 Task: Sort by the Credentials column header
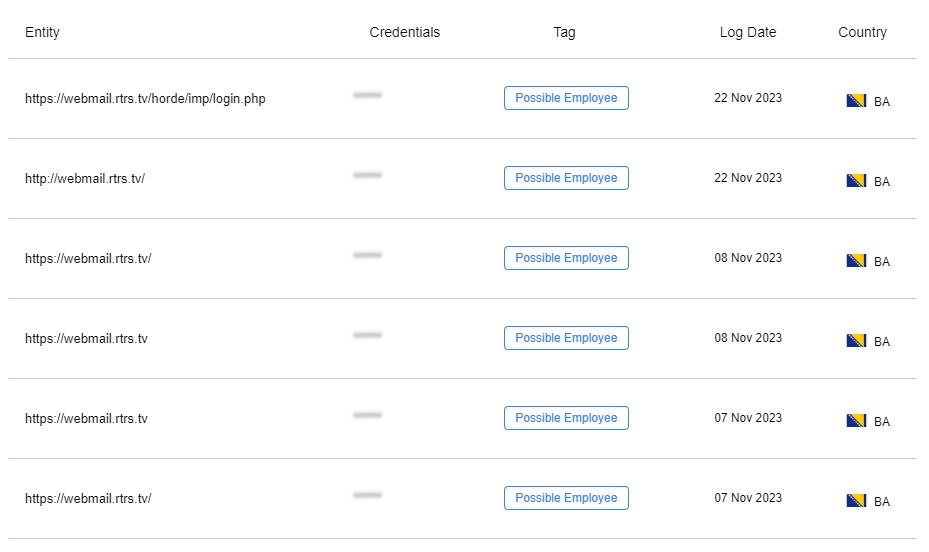[405, 32]
